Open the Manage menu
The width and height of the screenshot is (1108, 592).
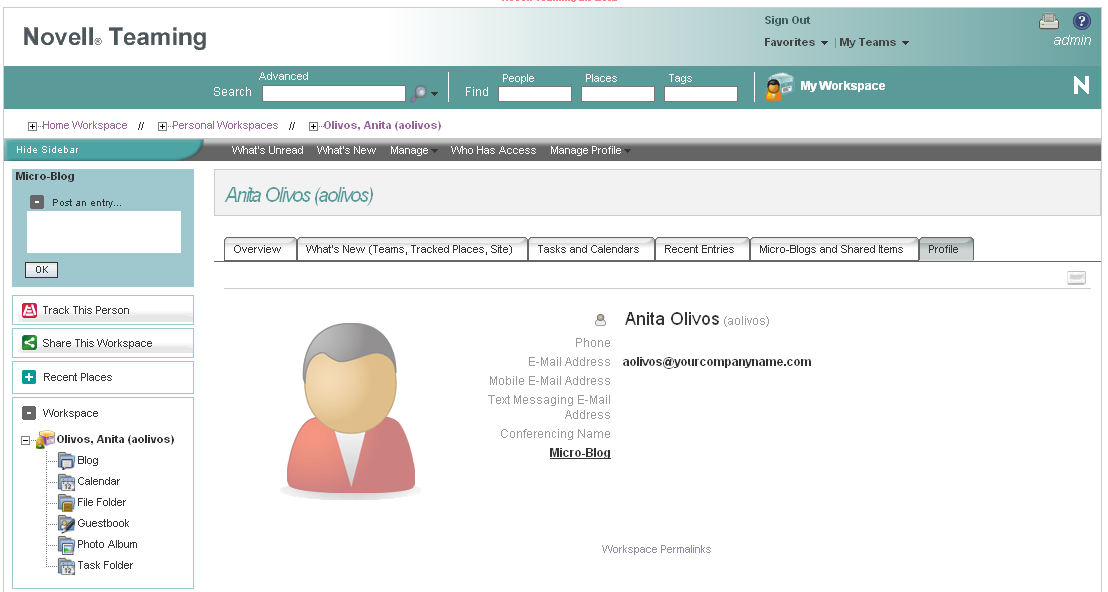(412, 149)
